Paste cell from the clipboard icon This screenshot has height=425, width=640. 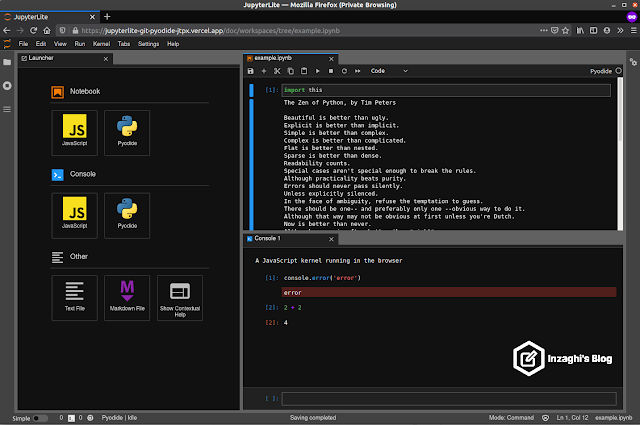pos(304,71)
